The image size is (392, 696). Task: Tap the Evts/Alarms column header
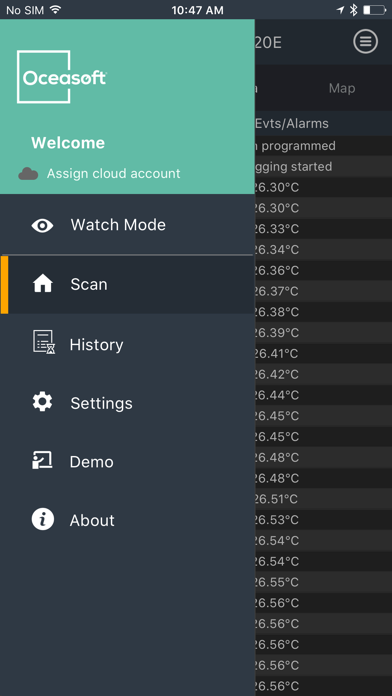(292, 123)
